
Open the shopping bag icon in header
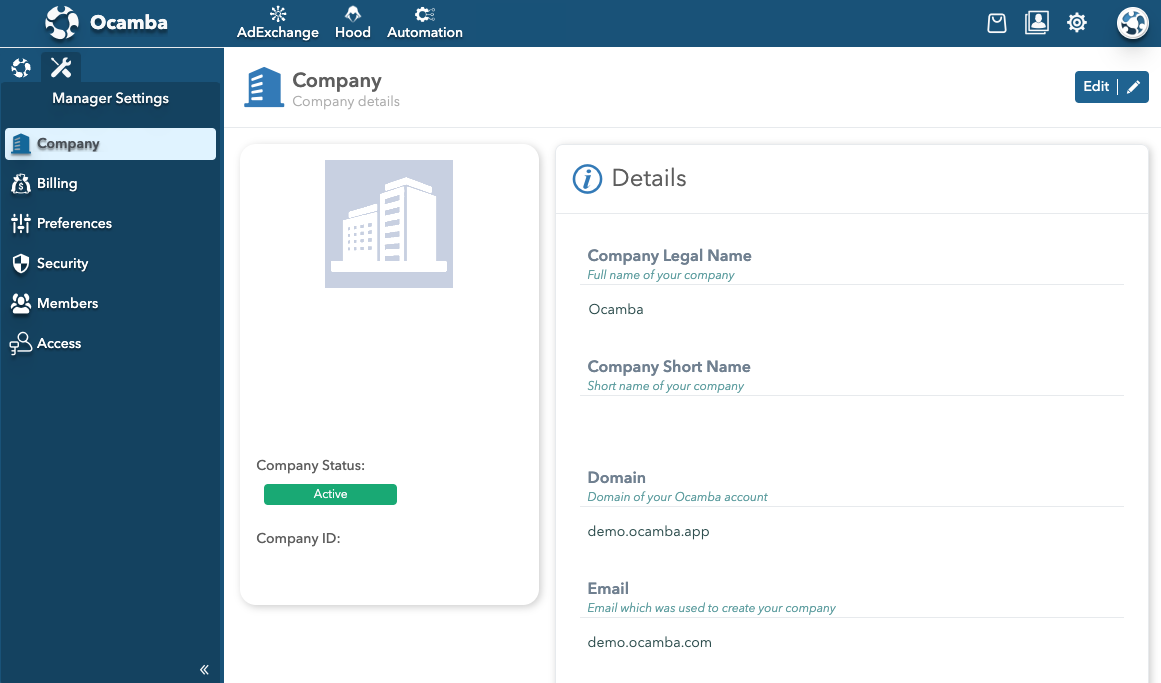click(x=997, y=23)
